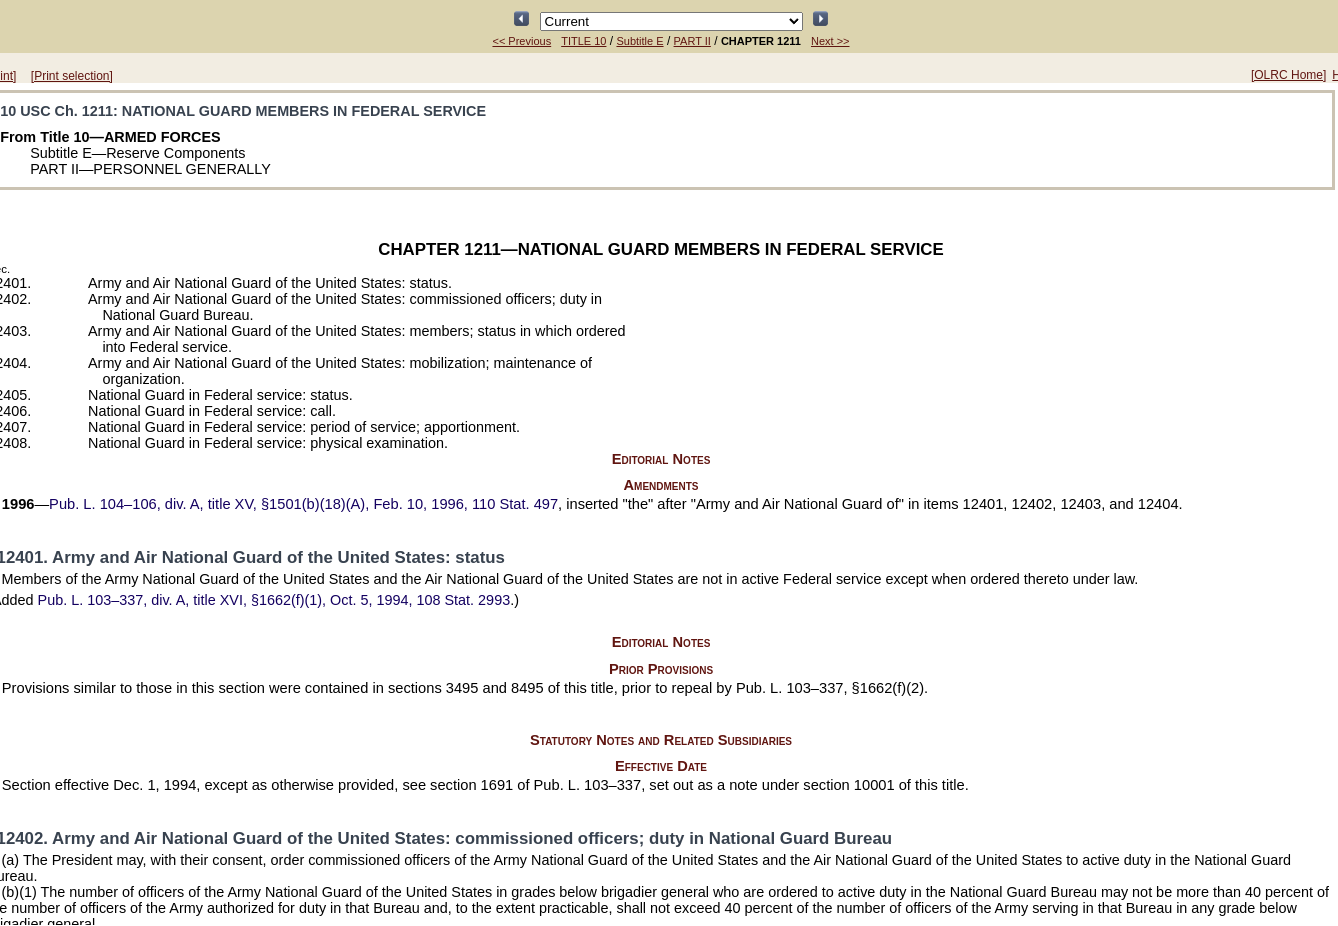The height and width of the screenshot is (926, 1338).
Task: Click the next version arrow icon
Action: point(820,19)
